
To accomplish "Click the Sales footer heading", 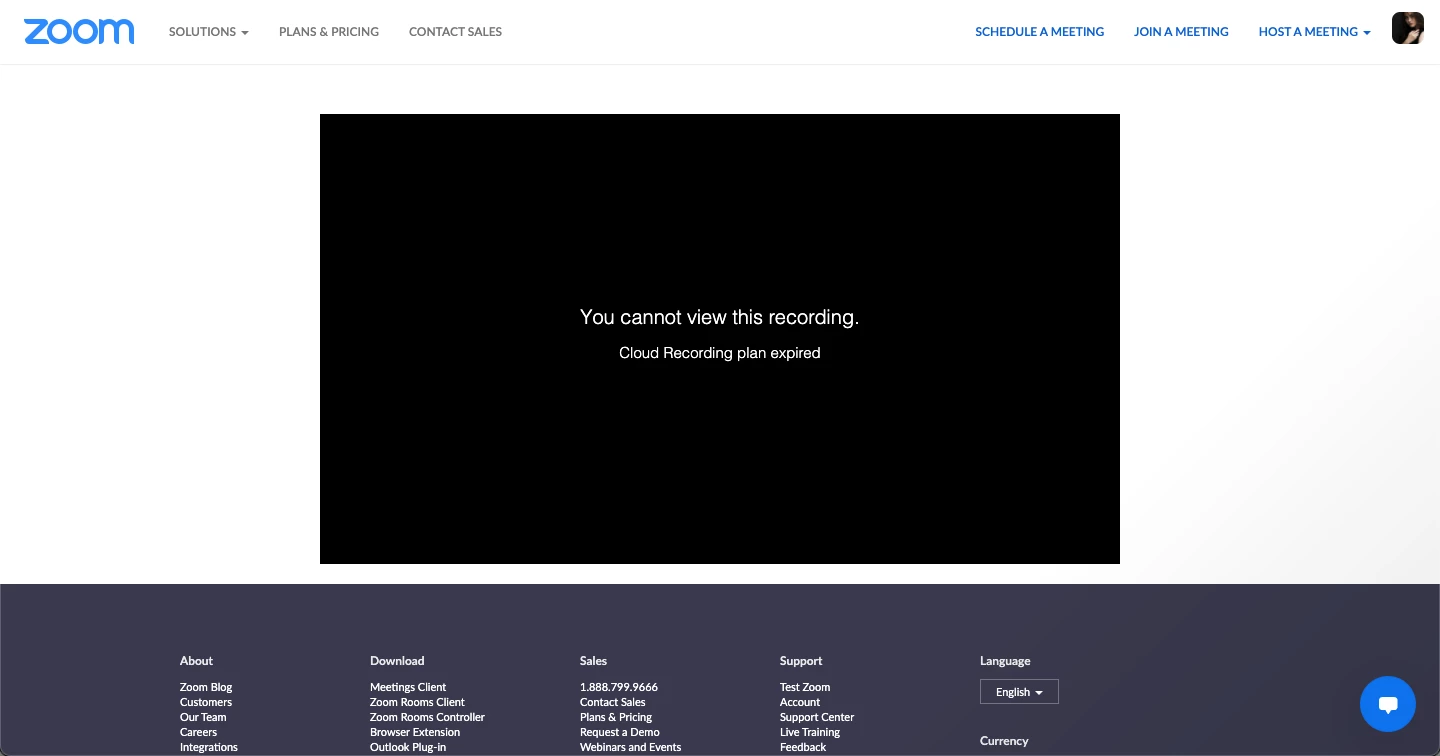I will (x=593, y=661).
